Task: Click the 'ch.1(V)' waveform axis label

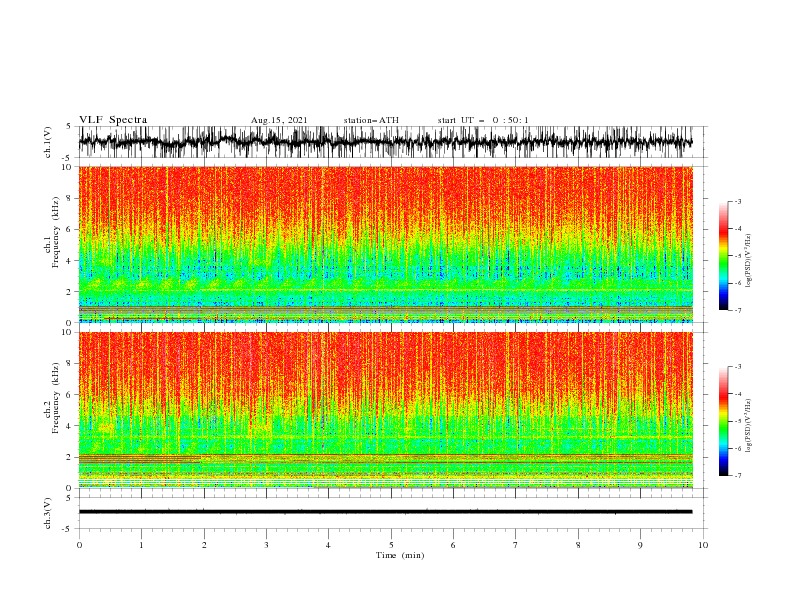Action: tap(48, 142)
